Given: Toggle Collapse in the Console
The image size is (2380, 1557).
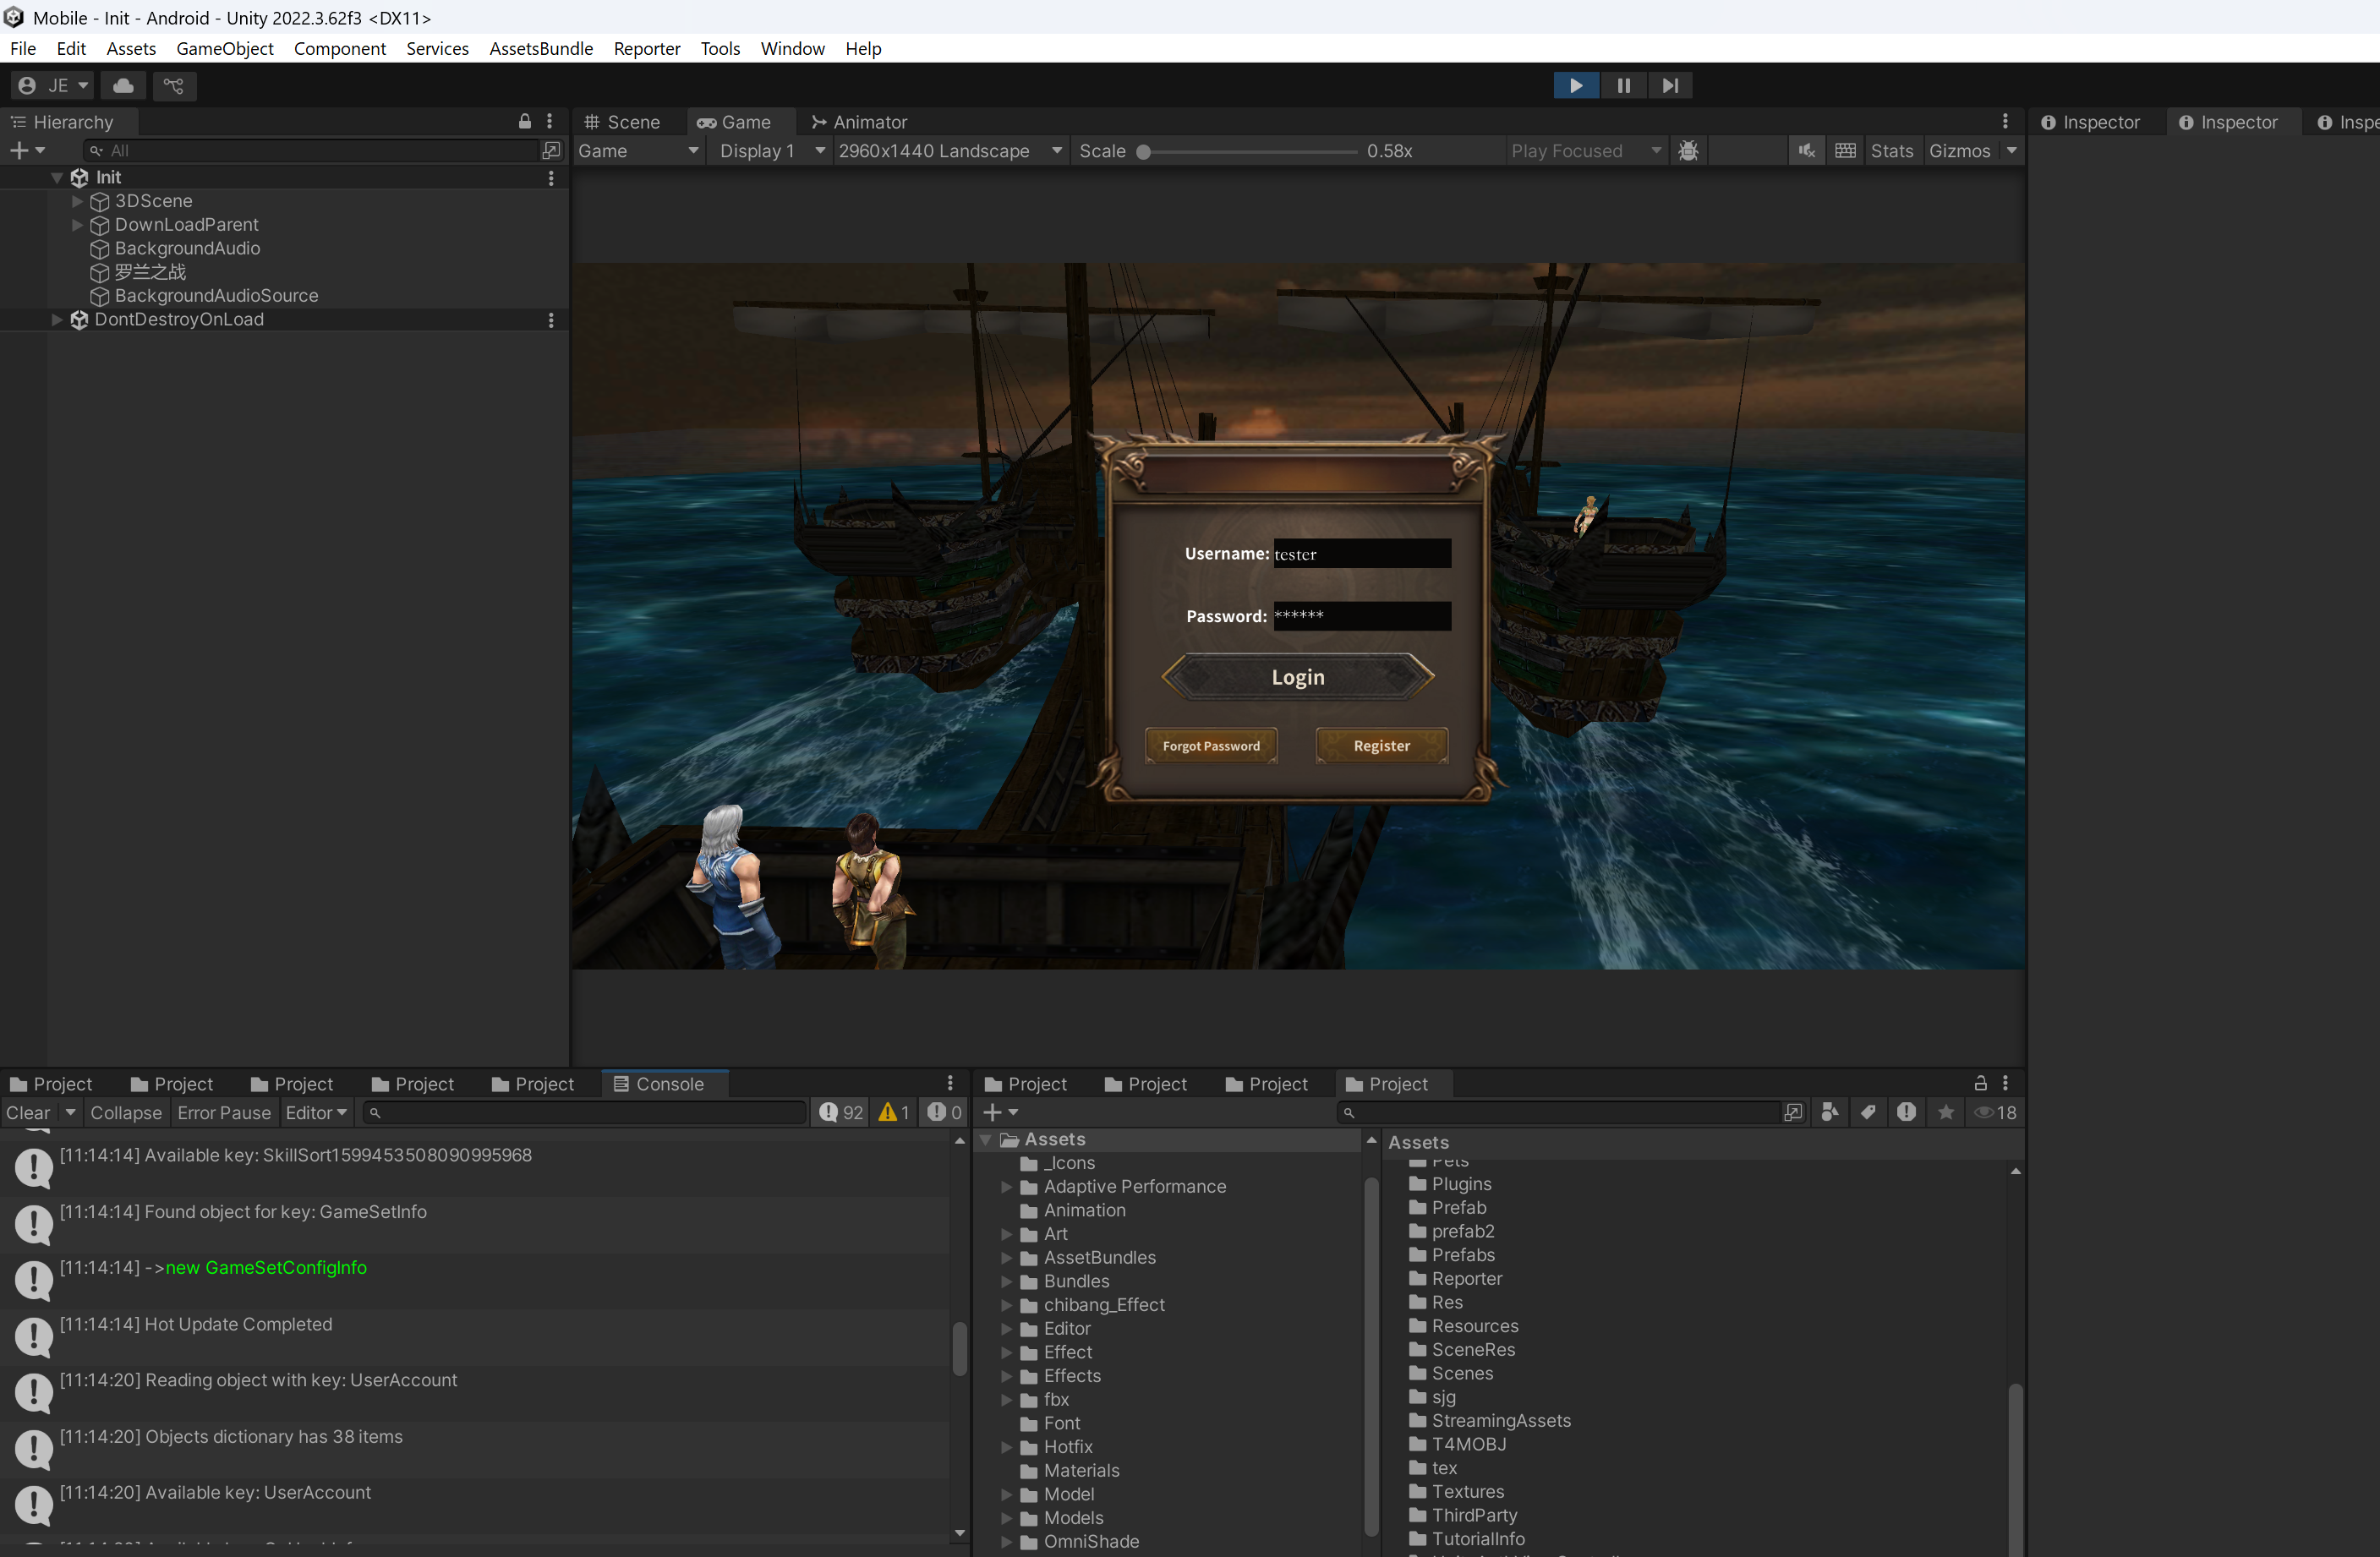Looking at the screenshot, I should pos(126,1113).
